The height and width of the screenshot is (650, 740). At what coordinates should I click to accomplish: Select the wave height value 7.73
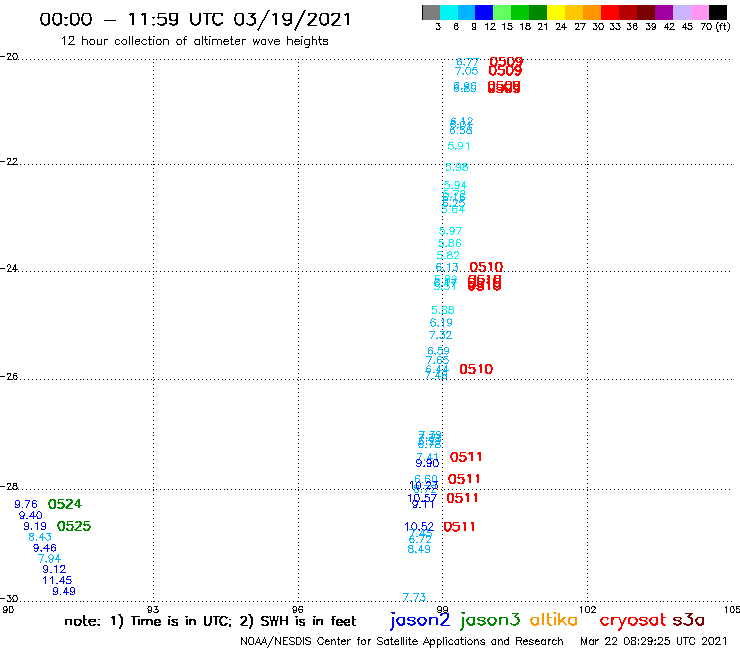tap(414, 598)
